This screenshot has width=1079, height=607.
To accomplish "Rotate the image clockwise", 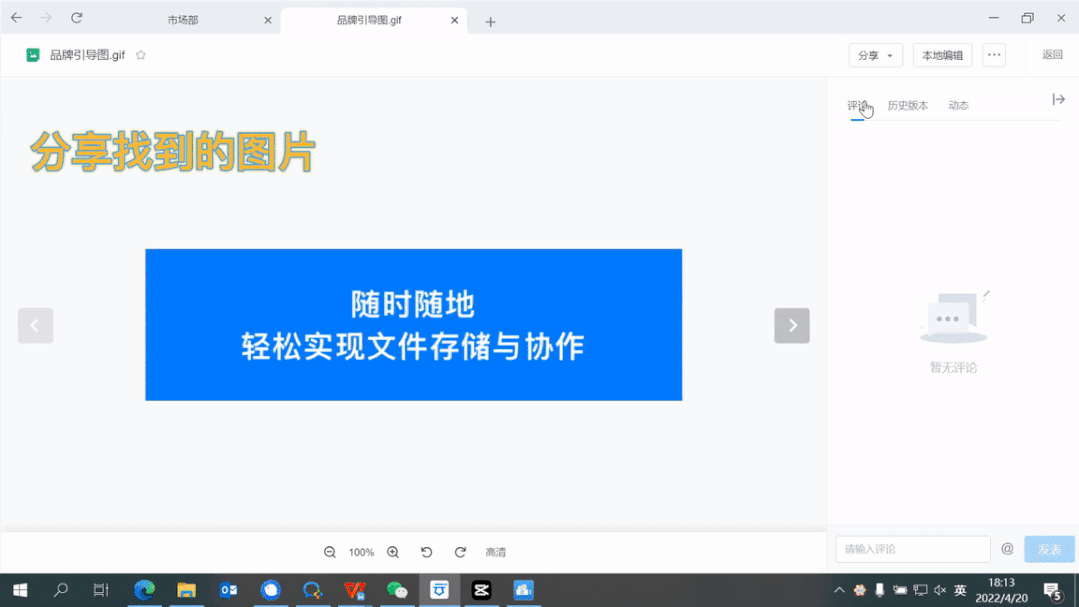I will (x=460, y=551).
